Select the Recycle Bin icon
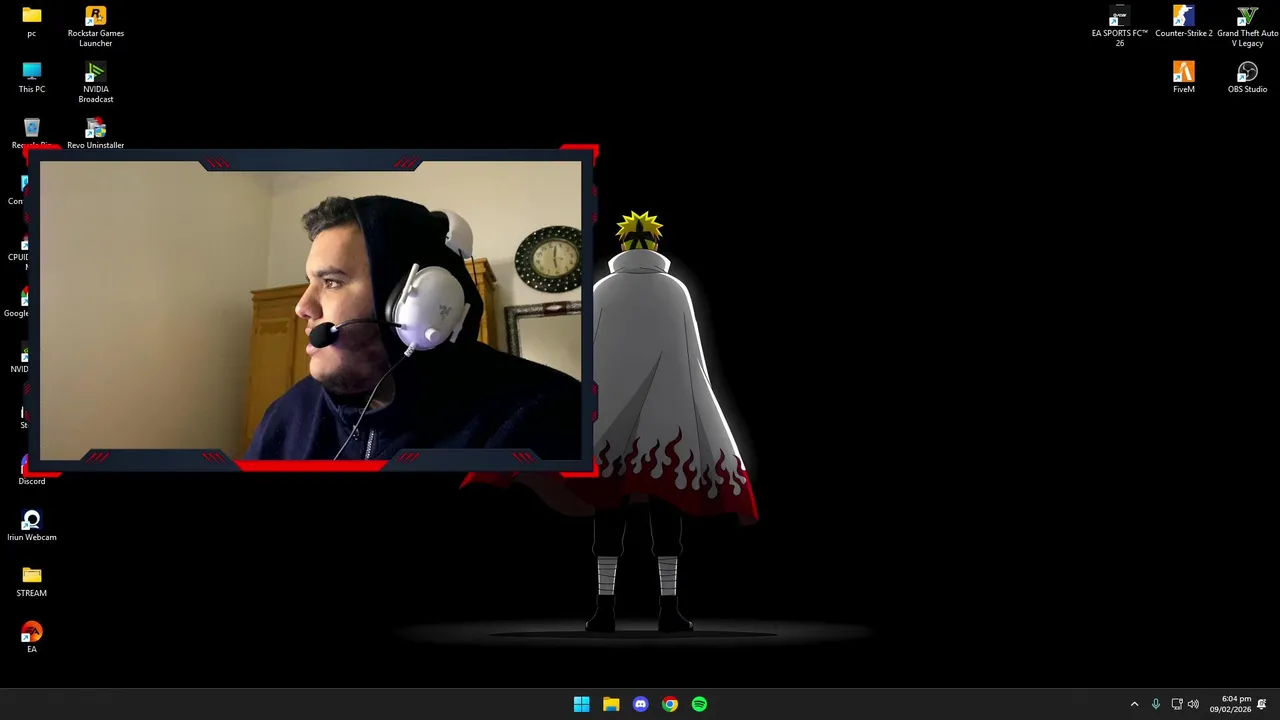Screen dimensions: 1280x720 [x=30, y=133]
